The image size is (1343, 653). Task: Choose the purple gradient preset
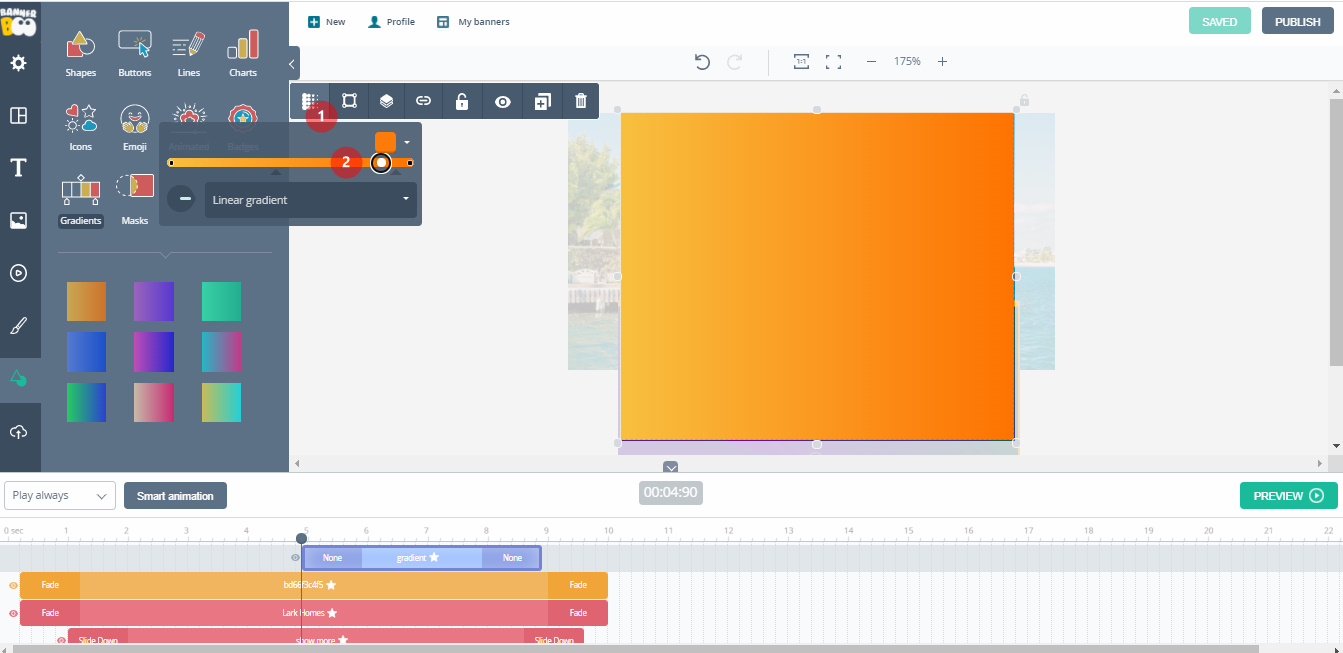coord(153,301)
